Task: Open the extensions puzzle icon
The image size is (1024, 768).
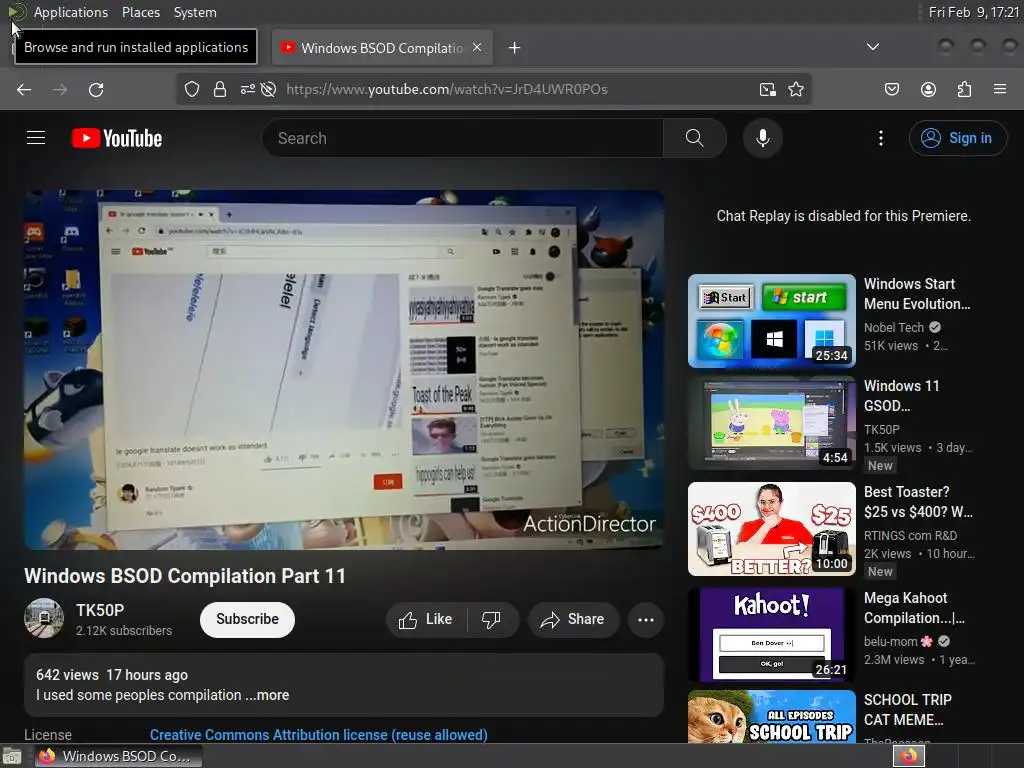Action: [x=964, y=89]
